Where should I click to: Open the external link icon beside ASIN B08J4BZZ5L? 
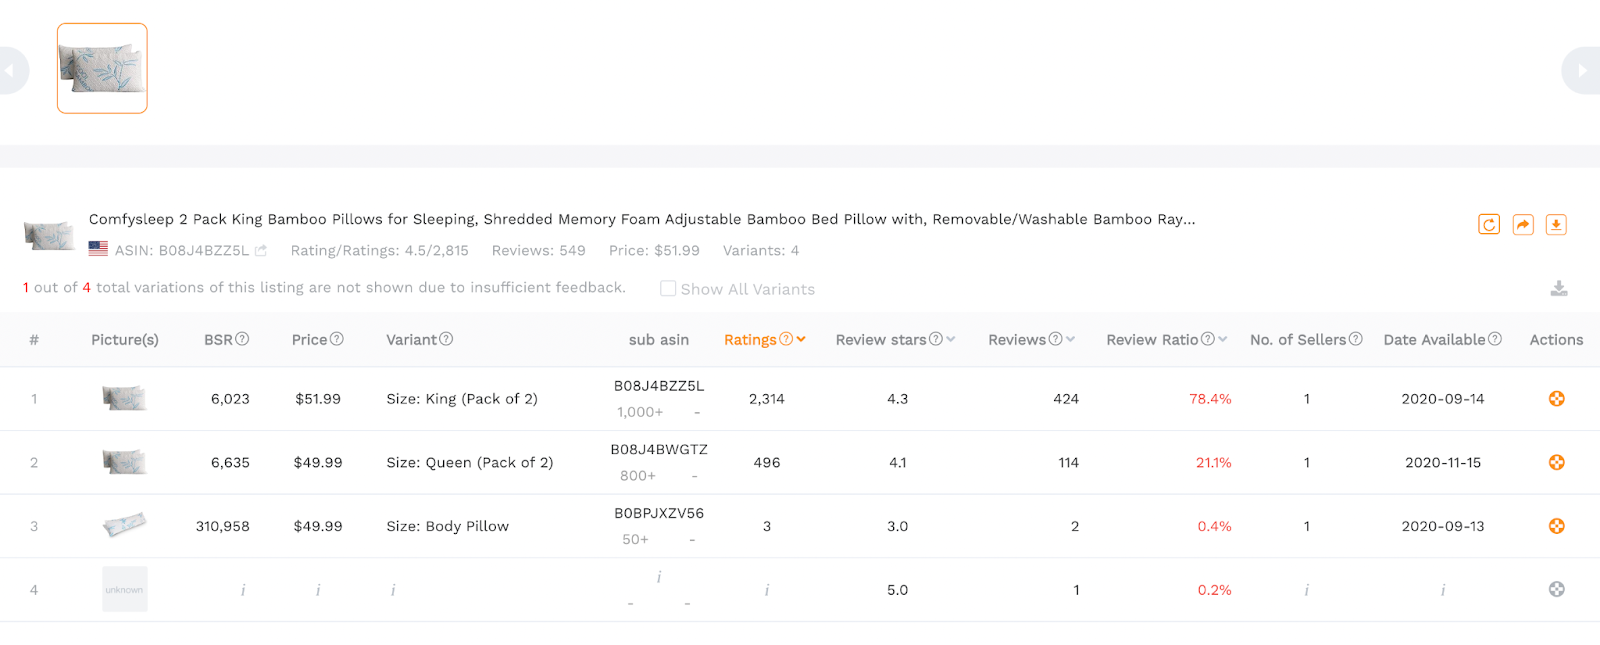tap(261, 251)
